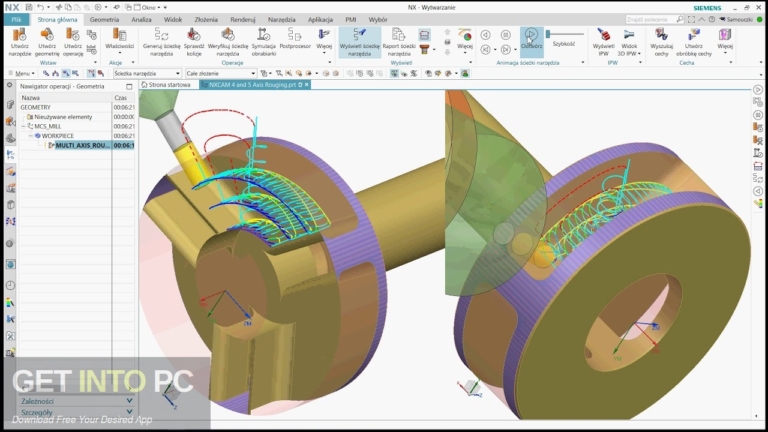The width and height of the screenshot is (768, 432).
Task: Collapse the MCS_MILL tree node
Action: click(x=23, y=126)
